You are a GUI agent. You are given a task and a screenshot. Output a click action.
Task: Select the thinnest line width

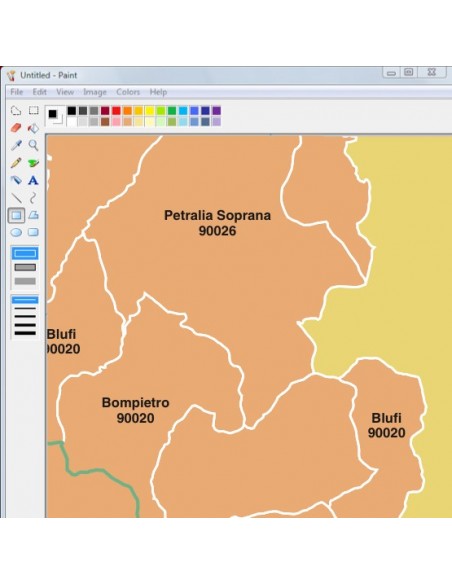point(25,300)
